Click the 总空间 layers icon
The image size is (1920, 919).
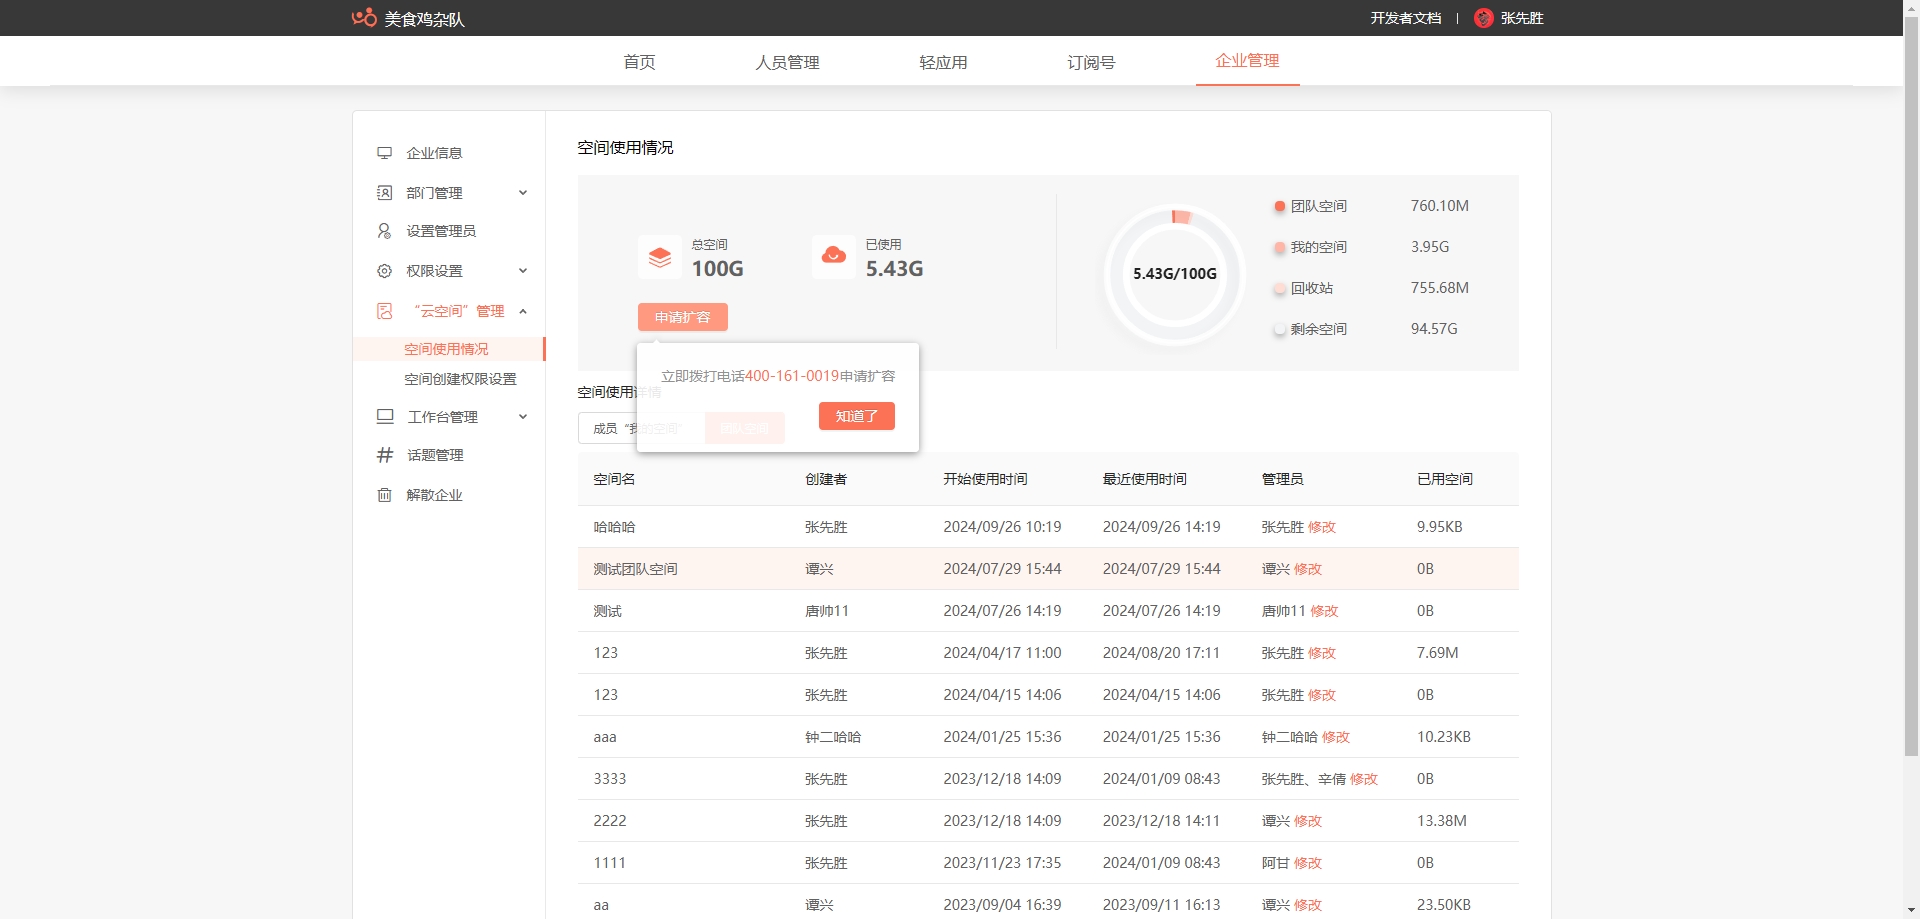(x=660, y=257)
